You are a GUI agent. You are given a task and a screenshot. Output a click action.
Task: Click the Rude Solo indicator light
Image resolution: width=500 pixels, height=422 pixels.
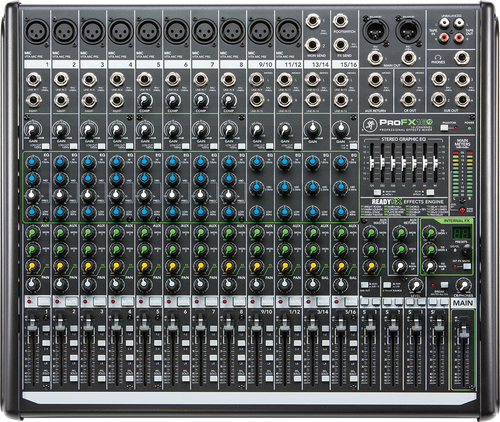click(x=462, y=210)
